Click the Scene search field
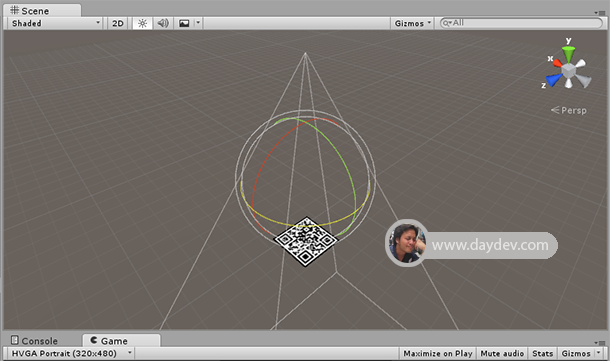Viewport: 610px width, 361px height. [x=521, y=23]
